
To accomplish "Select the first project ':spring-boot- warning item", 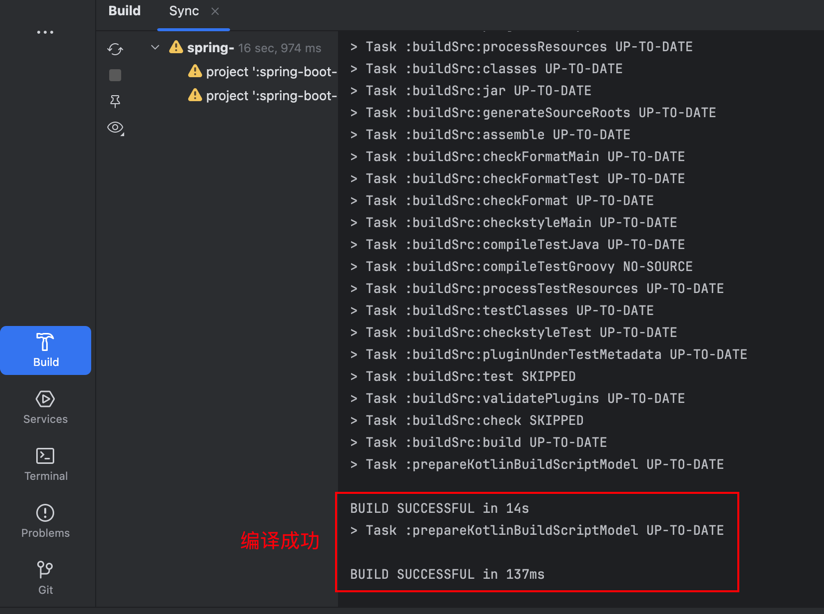I will pos(270,72).
